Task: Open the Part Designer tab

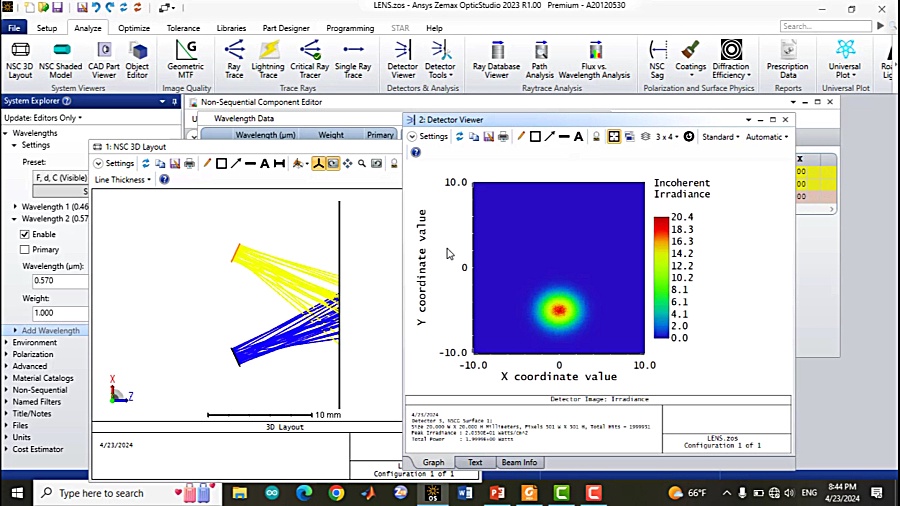Action: pyautogui.click(x=286, y=28)
